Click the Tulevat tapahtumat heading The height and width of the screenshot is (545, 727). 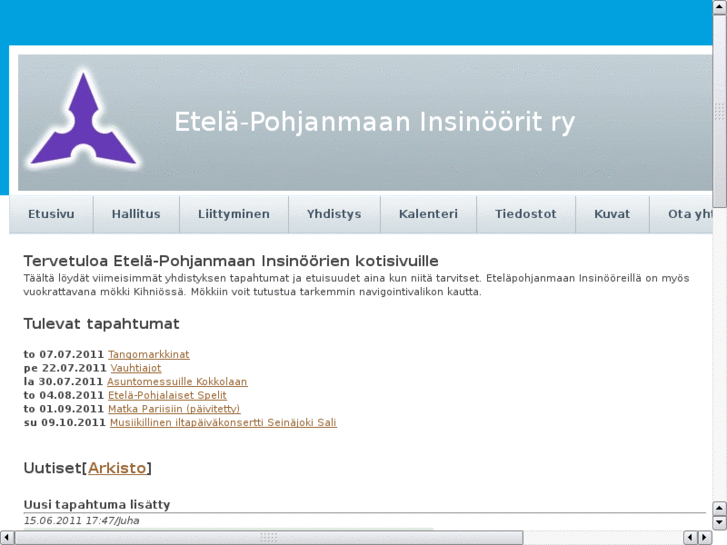[x=101, y=324]
